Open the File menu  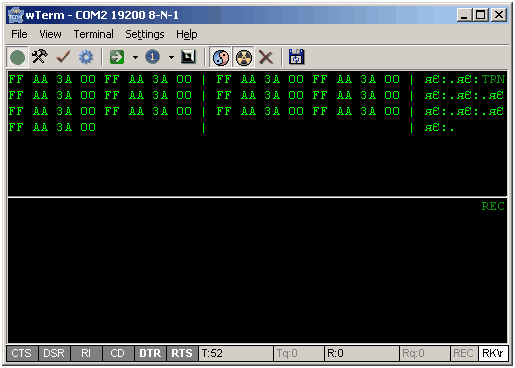tap(19, 34)
